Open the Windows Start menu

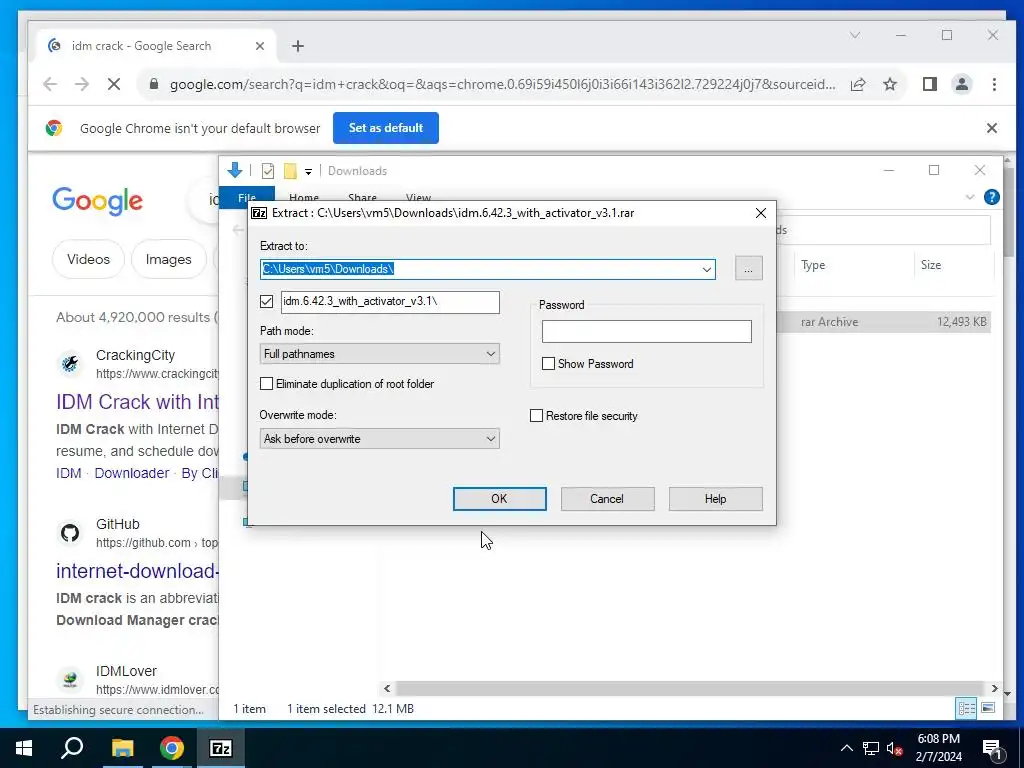[x=24, y=748]
